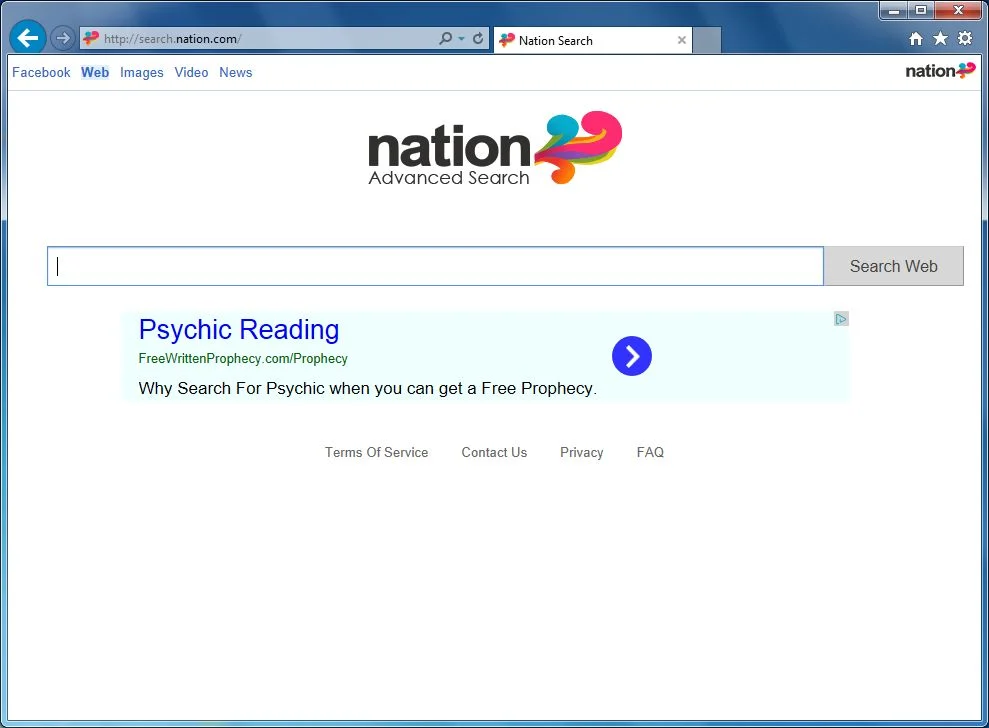Screen dimensions: 989x728
Task: Click the small nation logo at top right
Action: click(x=940, y=71)
